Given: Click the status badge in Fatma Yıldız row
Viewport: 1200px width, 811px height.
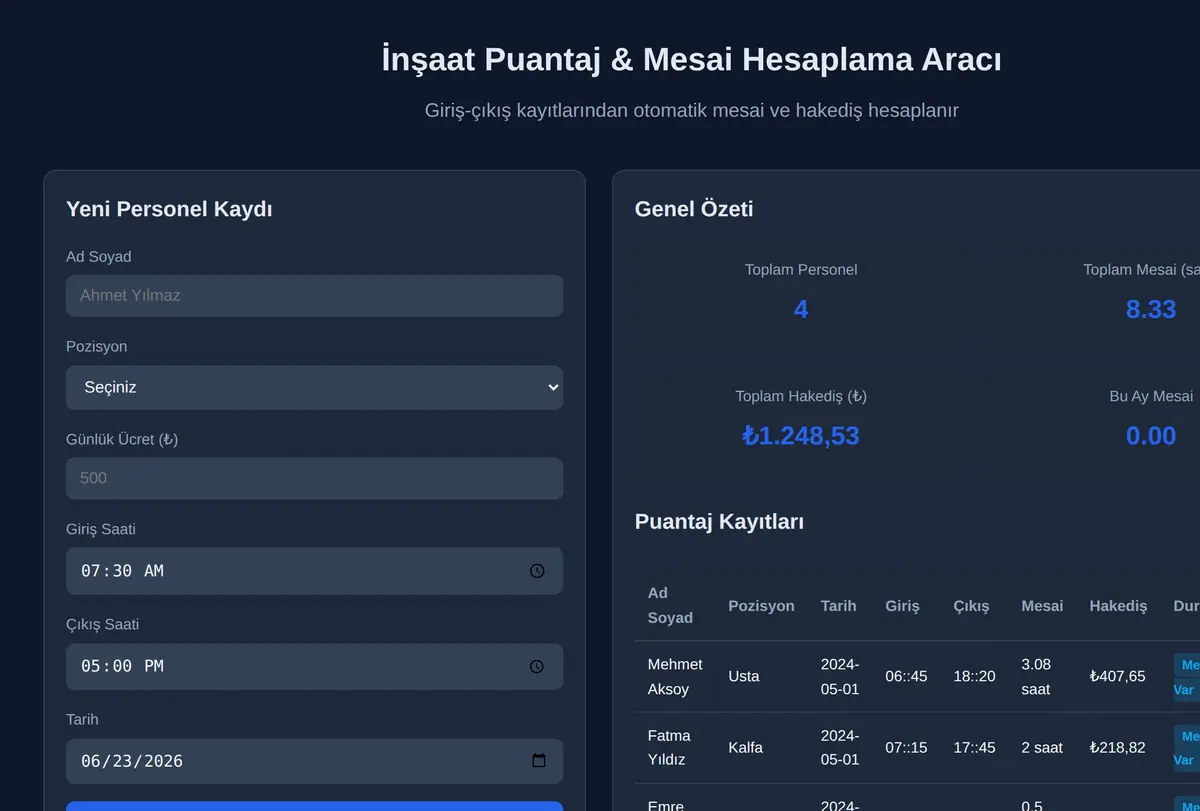Looking at the screenshot, I should click(x=1187, y=748).
